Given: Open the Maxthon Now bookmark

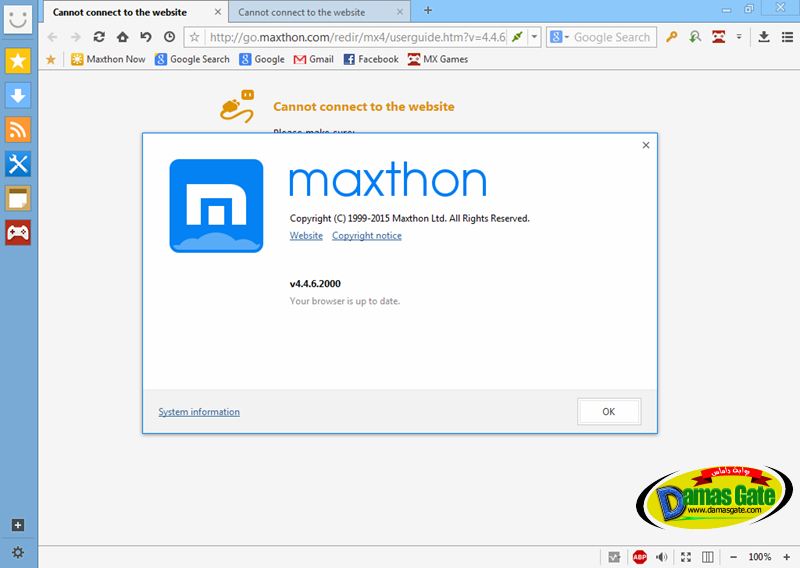Looking at the screenshot, I should (108, 59).
